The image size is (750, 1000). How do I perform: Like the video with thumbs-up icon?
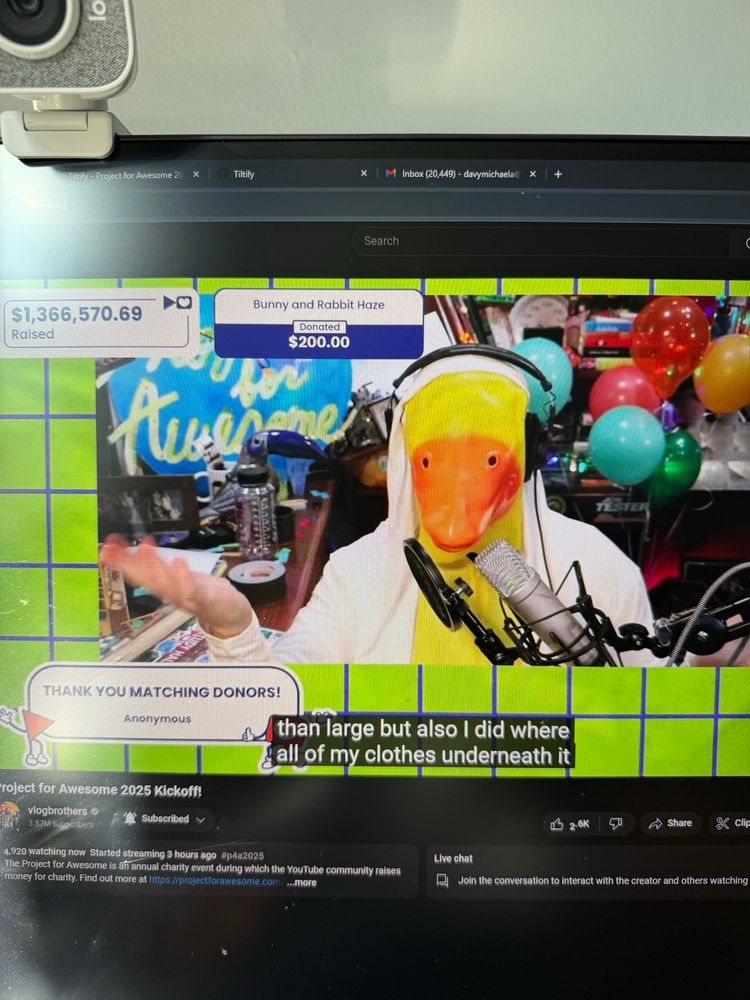click(570, 824)
